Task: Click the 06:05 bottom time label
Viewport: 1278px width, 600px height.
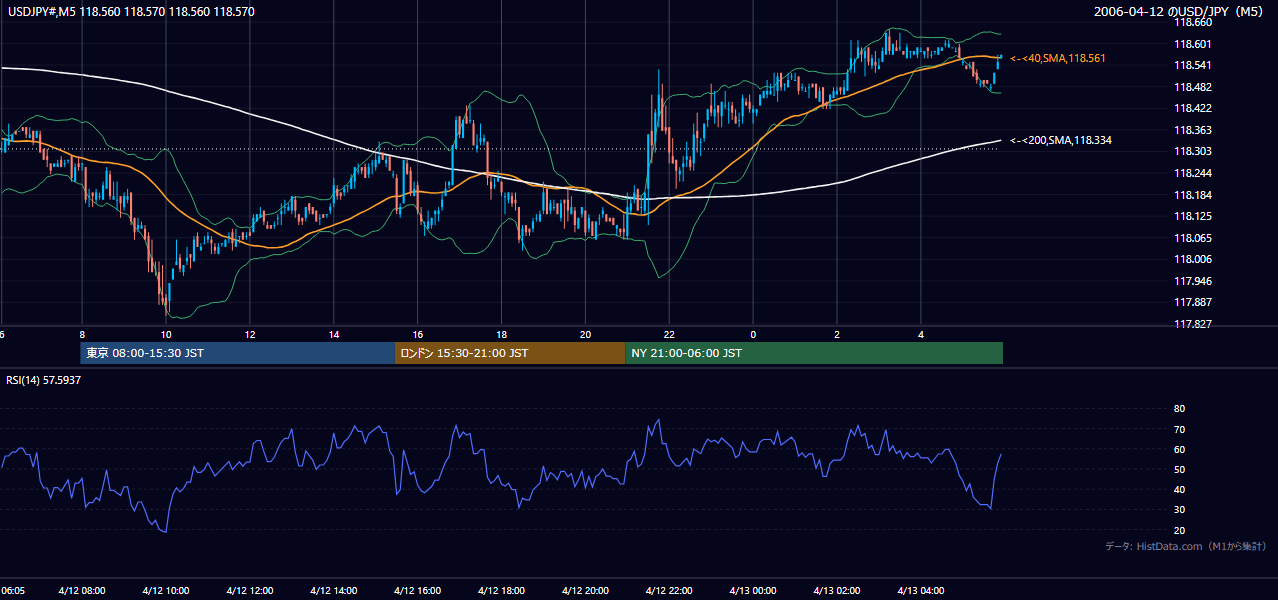Action: click(x=12, y=590)
